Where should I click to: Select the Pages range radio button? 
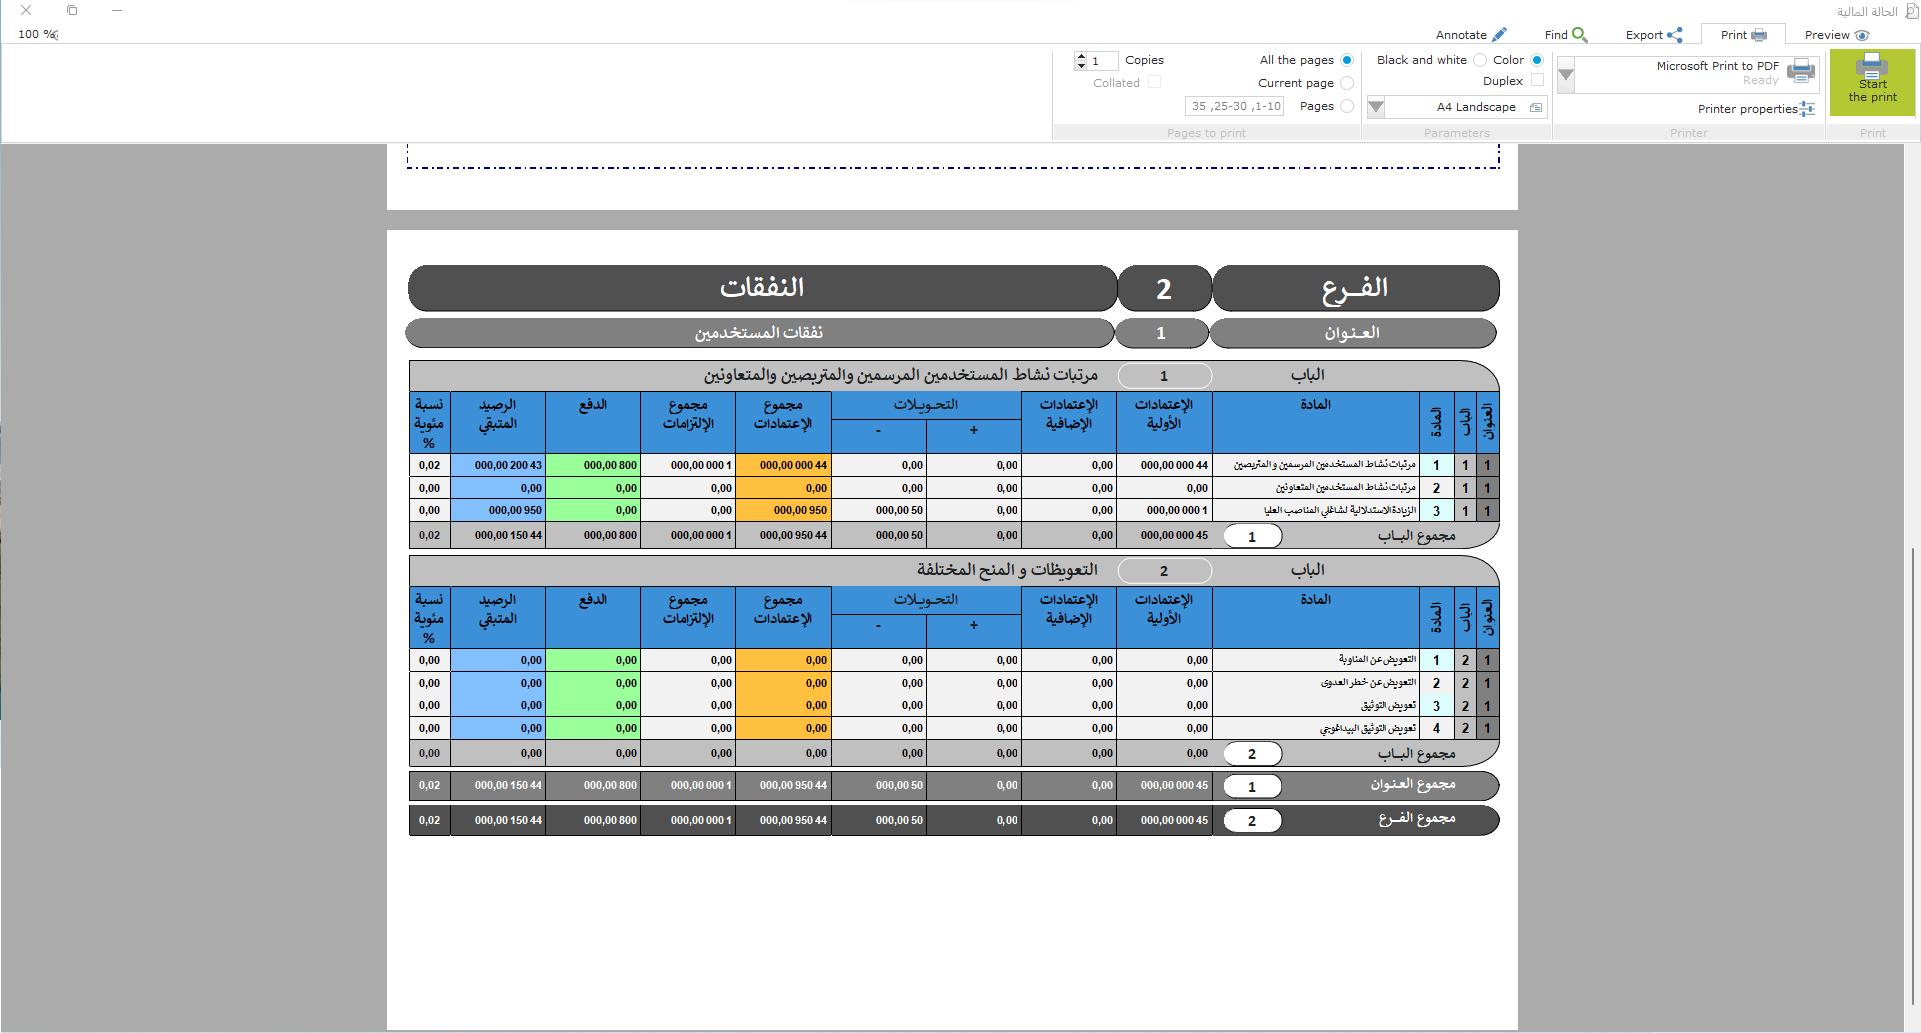point(1347,106)
